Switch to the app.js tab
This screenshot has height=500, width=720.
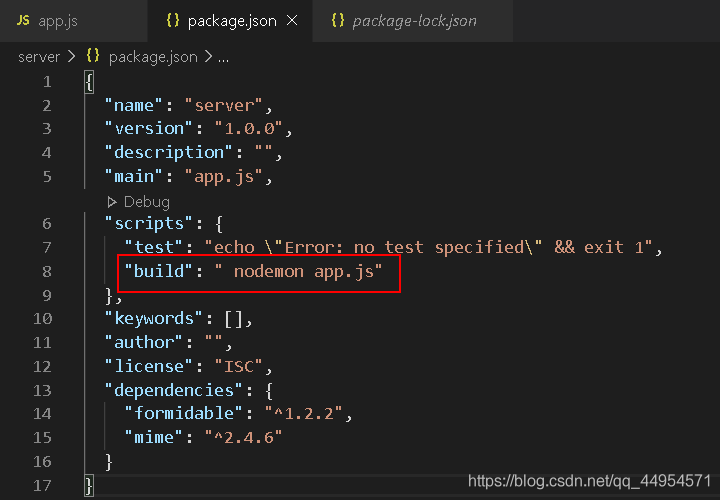point(73,21)
